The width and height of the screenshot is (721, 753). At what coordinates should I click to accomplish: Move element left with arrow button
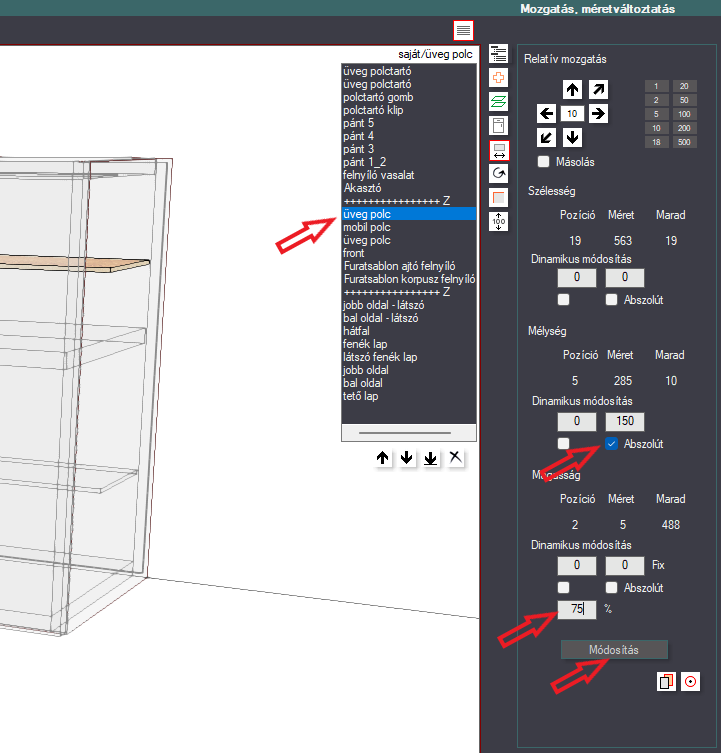[x=546, y=113]
